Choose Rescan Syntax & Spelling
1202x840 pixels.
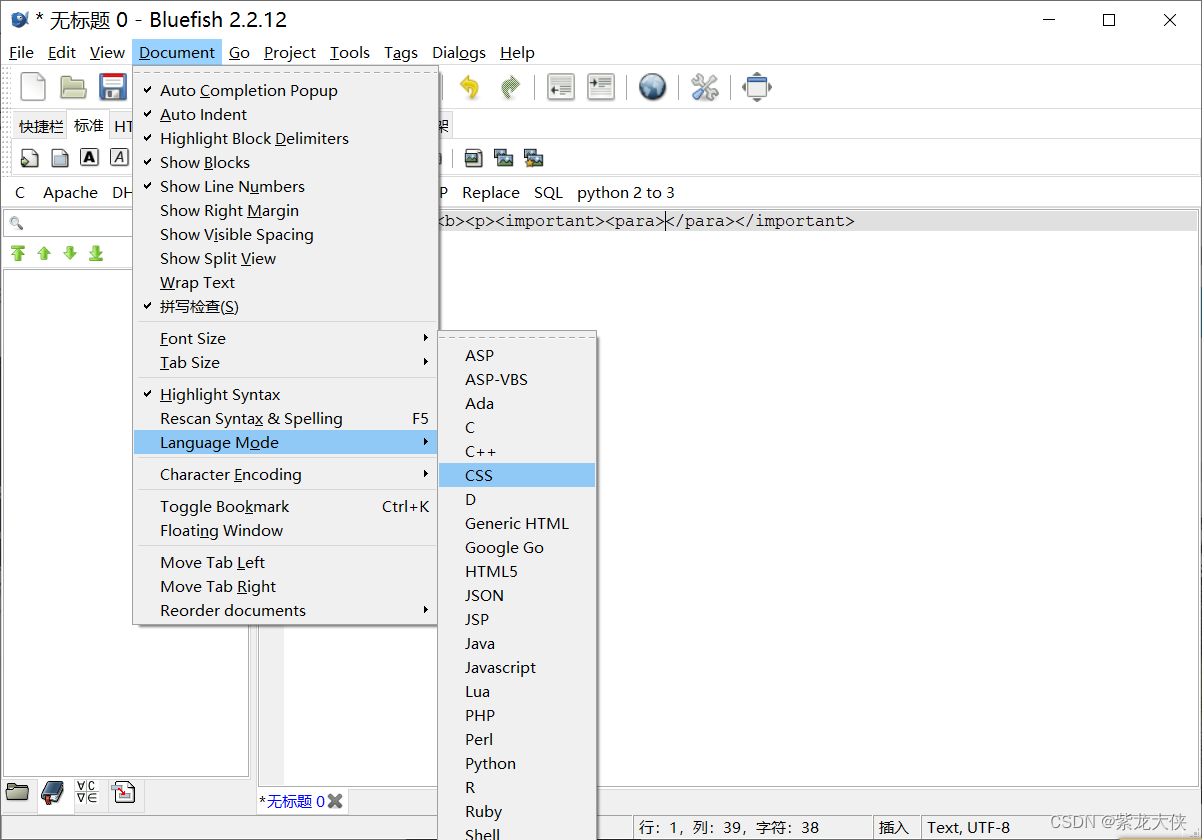[x=285, y=418]
